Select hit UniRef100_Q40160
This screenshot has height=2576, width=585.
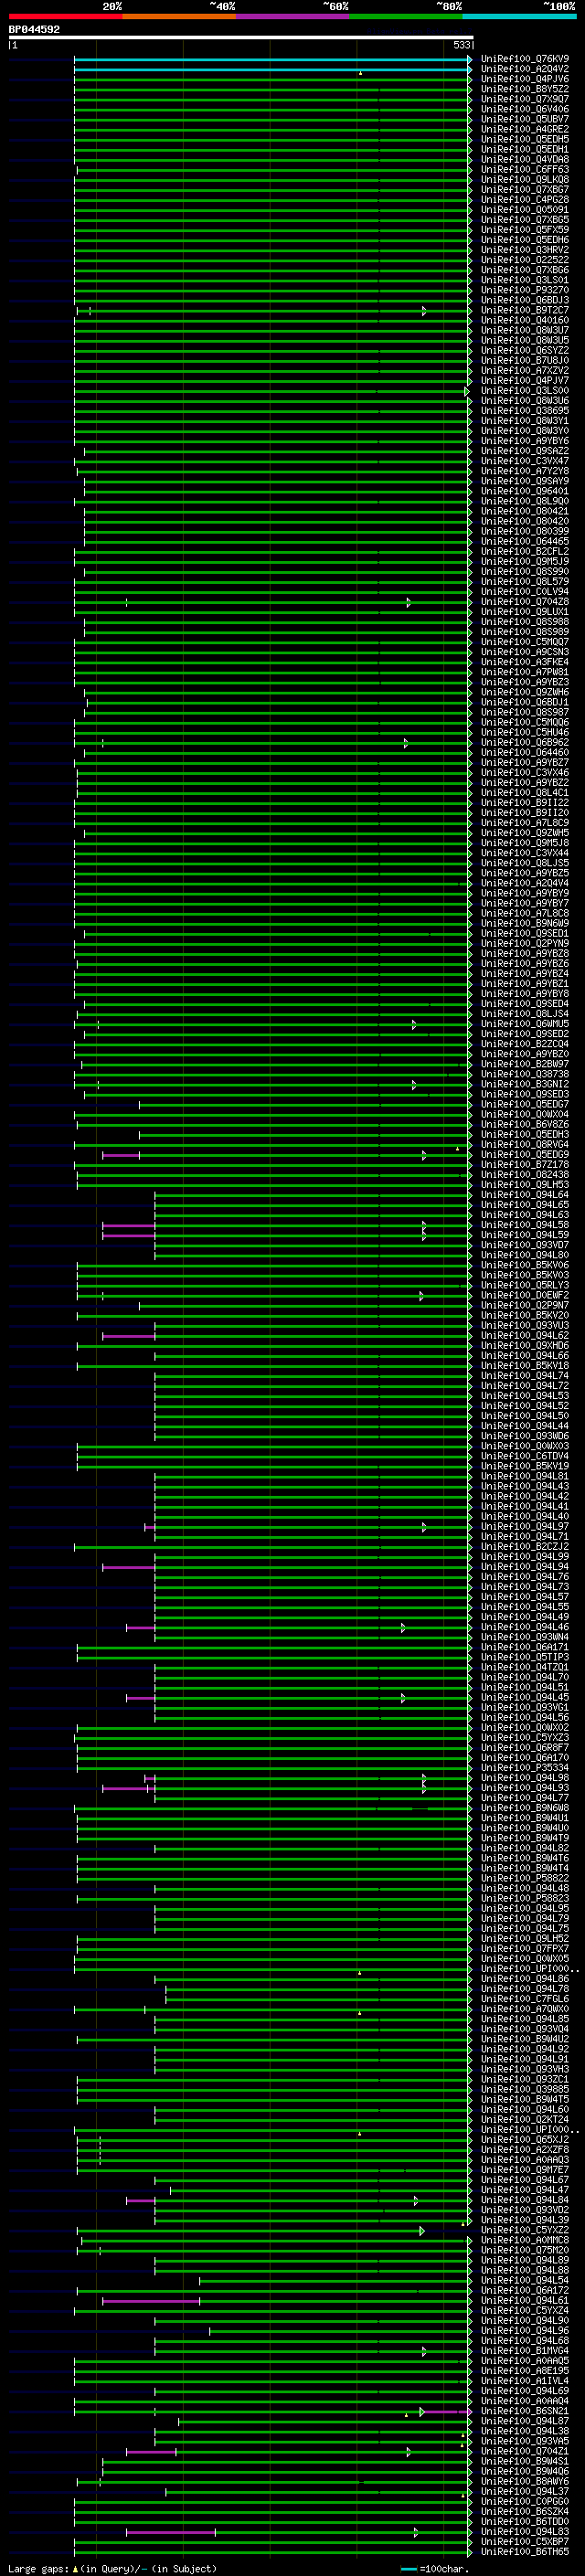coord(524,320)
